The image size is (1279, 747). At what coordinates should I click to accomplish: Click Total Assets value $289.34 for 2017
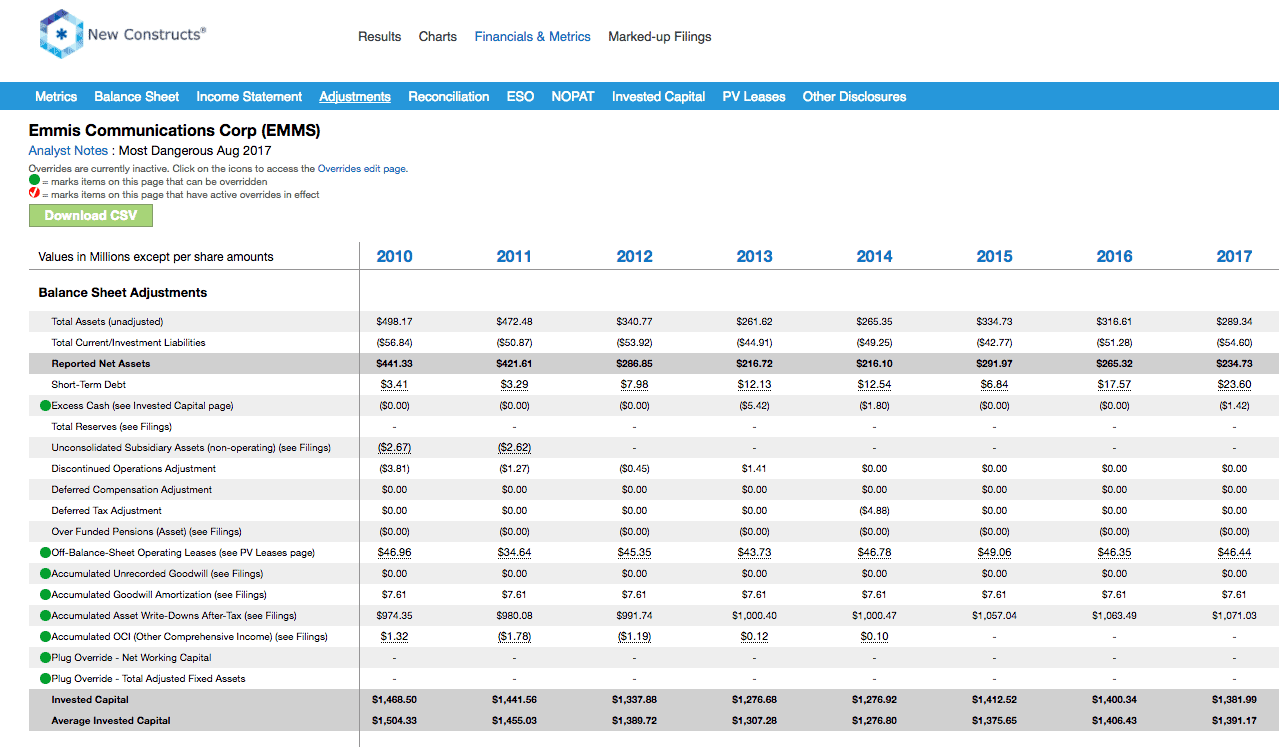[x=1234, y=322]
